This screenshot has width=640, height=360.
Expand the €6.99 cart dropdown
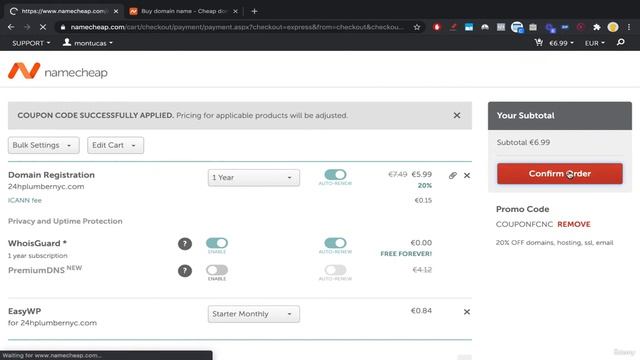click(x=561, y=43)
